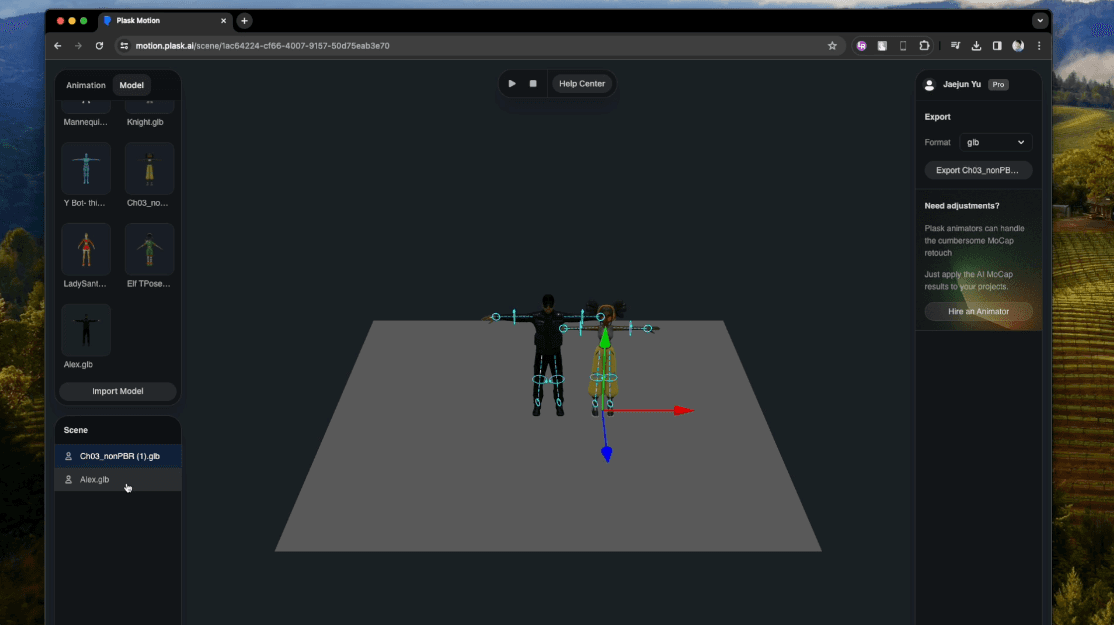Open the Help Center

click(x=581, y=83)
